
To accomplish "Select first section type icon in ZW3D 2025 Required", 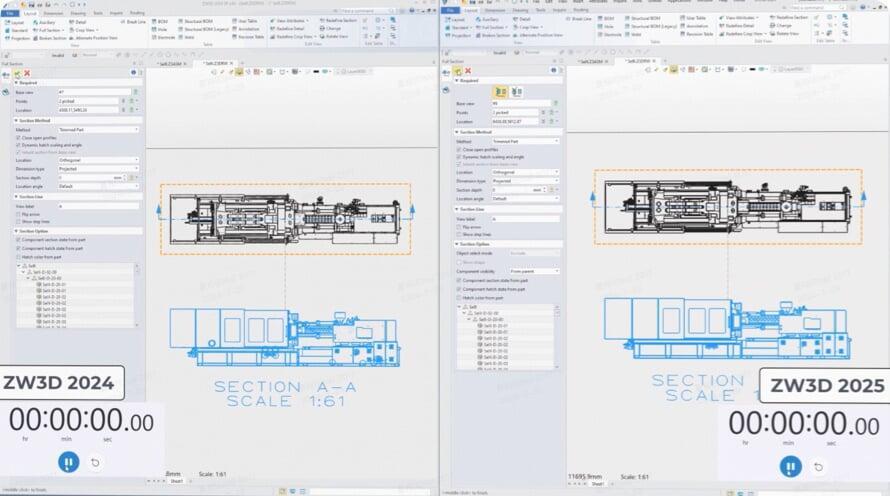I will point(501,91).
